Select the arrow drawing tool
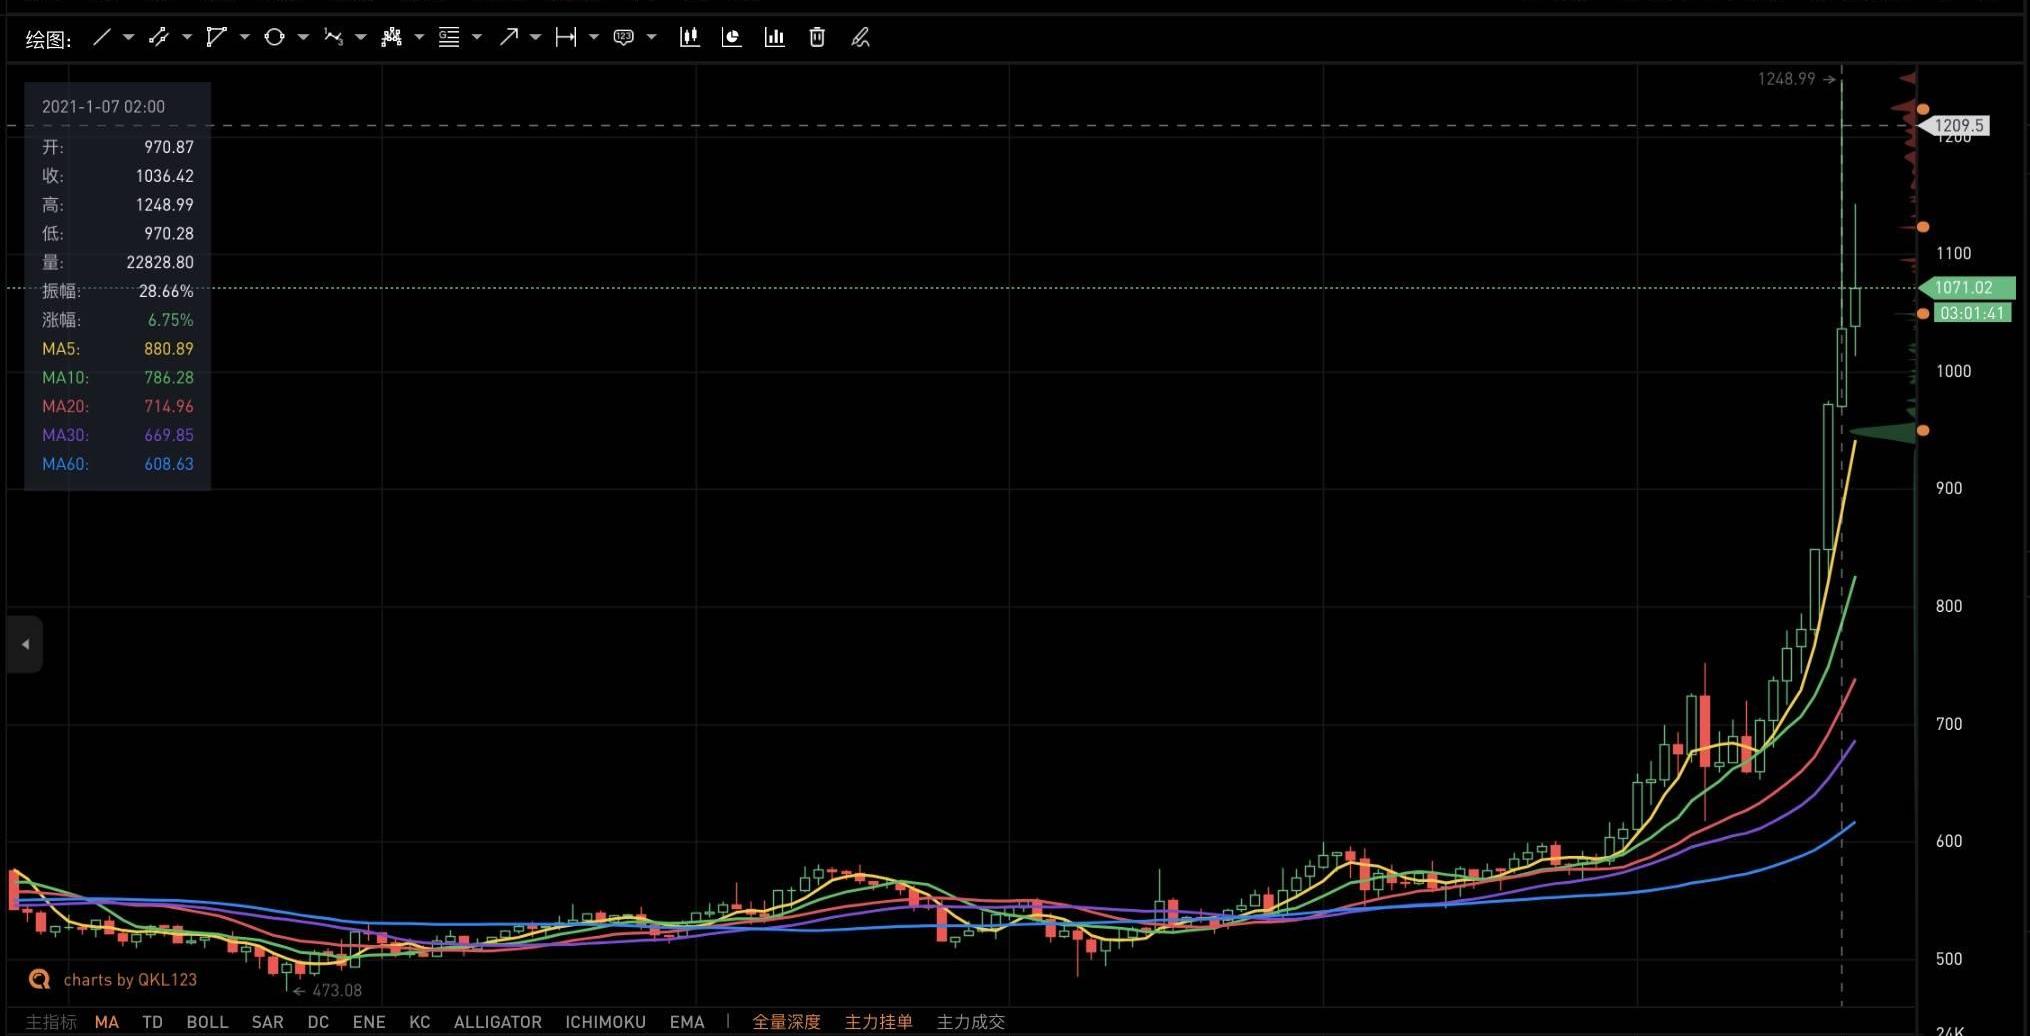Screen dimensions: 2030x1036 (x=508, y=38)
